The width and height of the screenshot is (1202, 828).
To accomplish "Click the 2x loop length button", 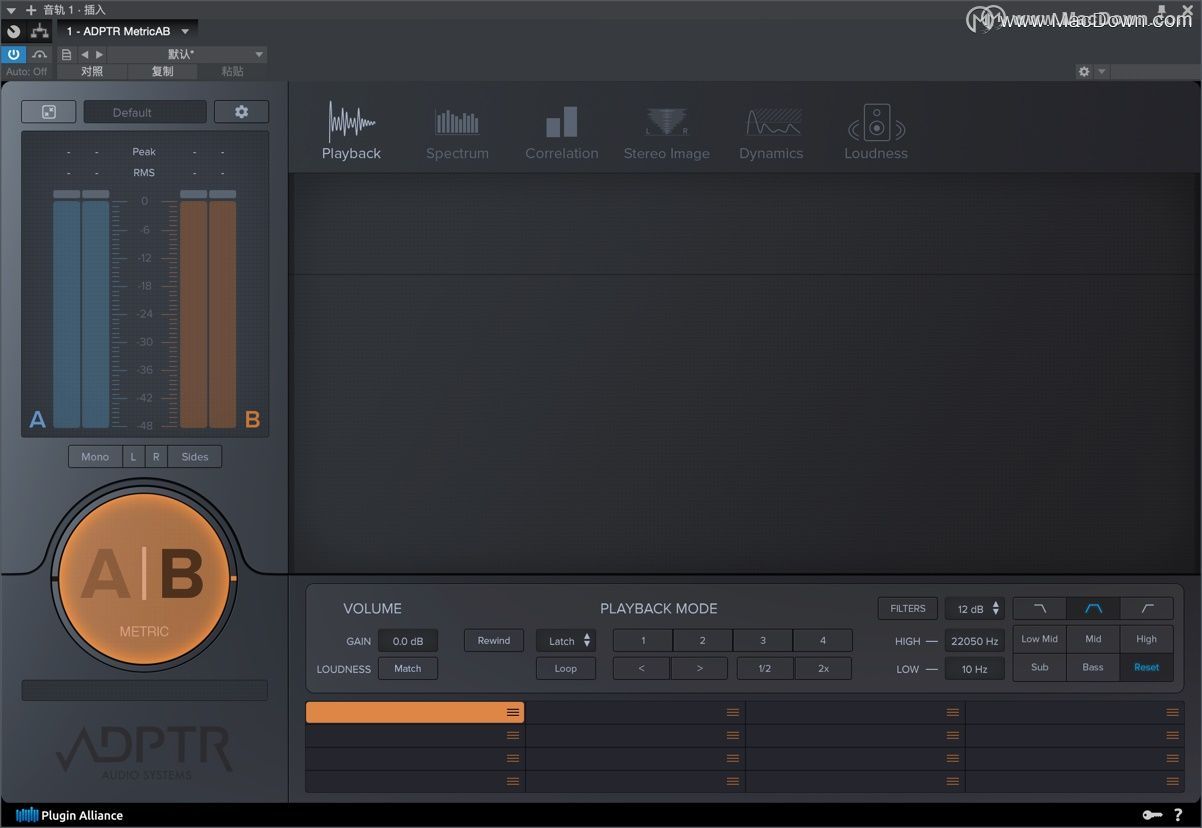I will pyautogui.click(x=823, y=668).
